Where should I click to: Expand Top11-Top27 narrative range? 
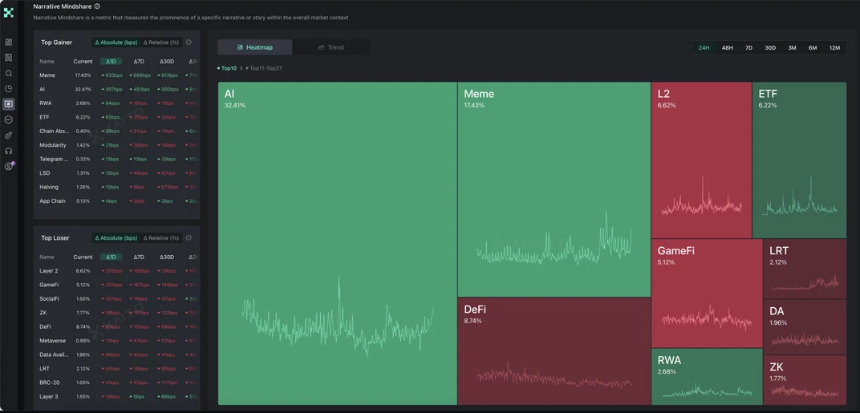click(264, 69)
